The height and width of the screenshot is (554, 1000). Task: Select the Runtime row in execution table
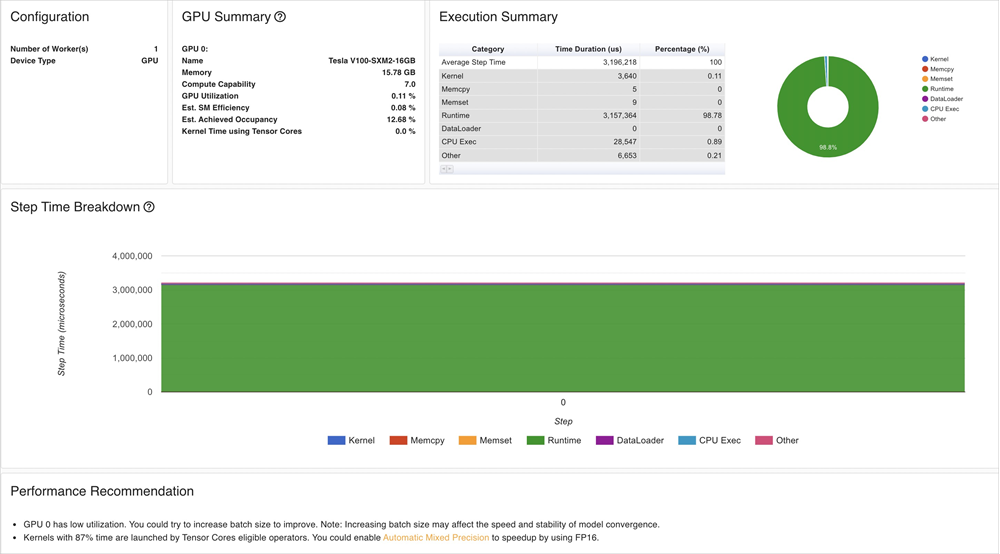pyautogui.click(x=581, y=115)
